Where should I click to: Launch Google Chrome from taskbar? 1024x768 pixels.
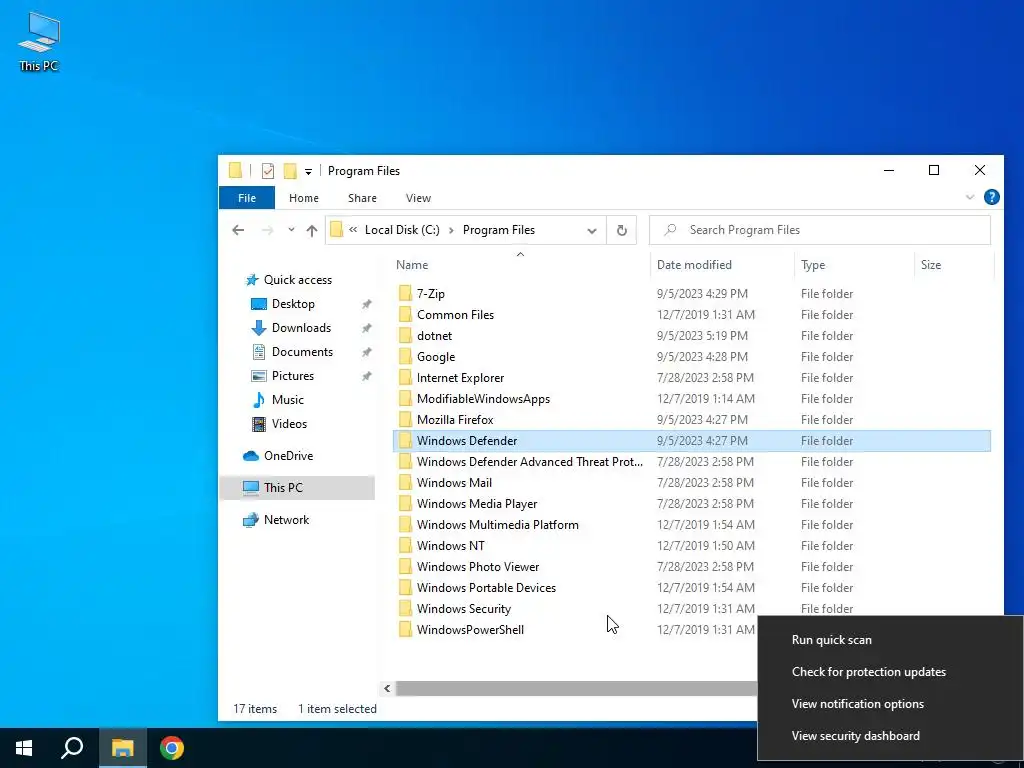coord(172,748)
